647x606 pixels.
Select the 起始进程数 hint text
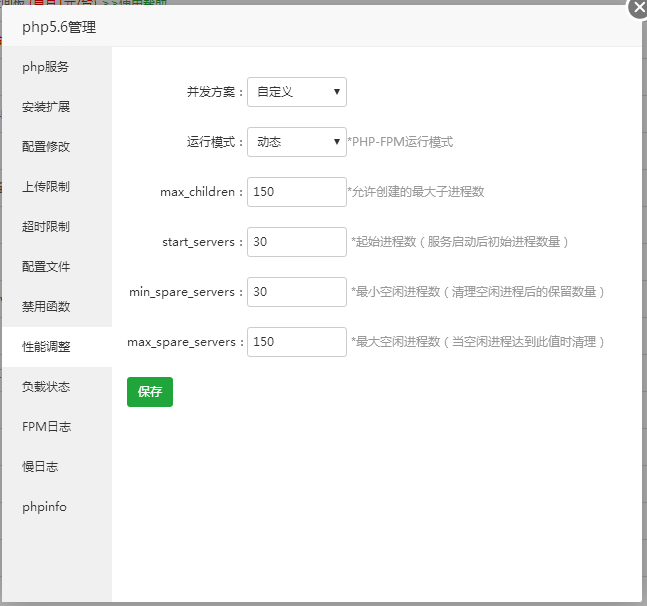[460, 242]
